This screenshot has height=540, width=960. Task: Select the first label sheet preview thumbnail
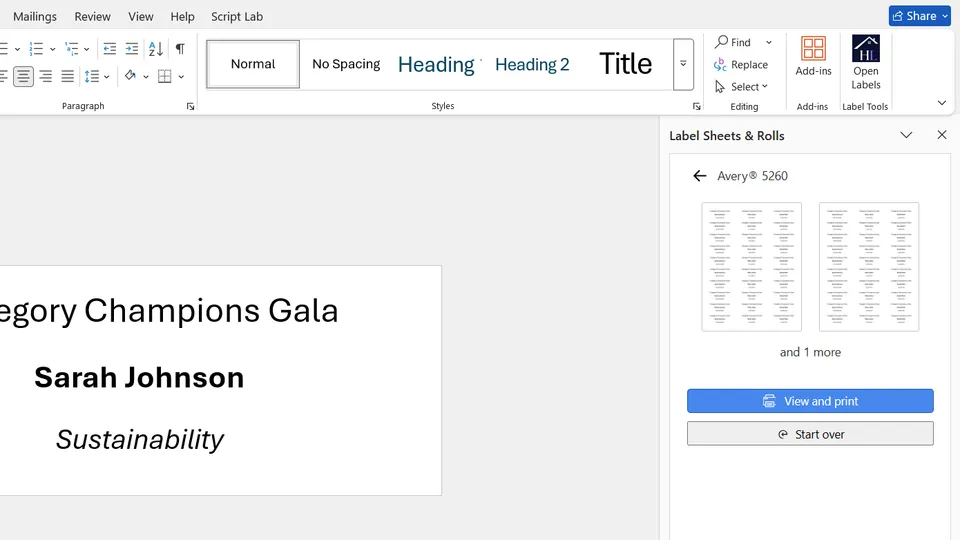click(x=751, y=267)
